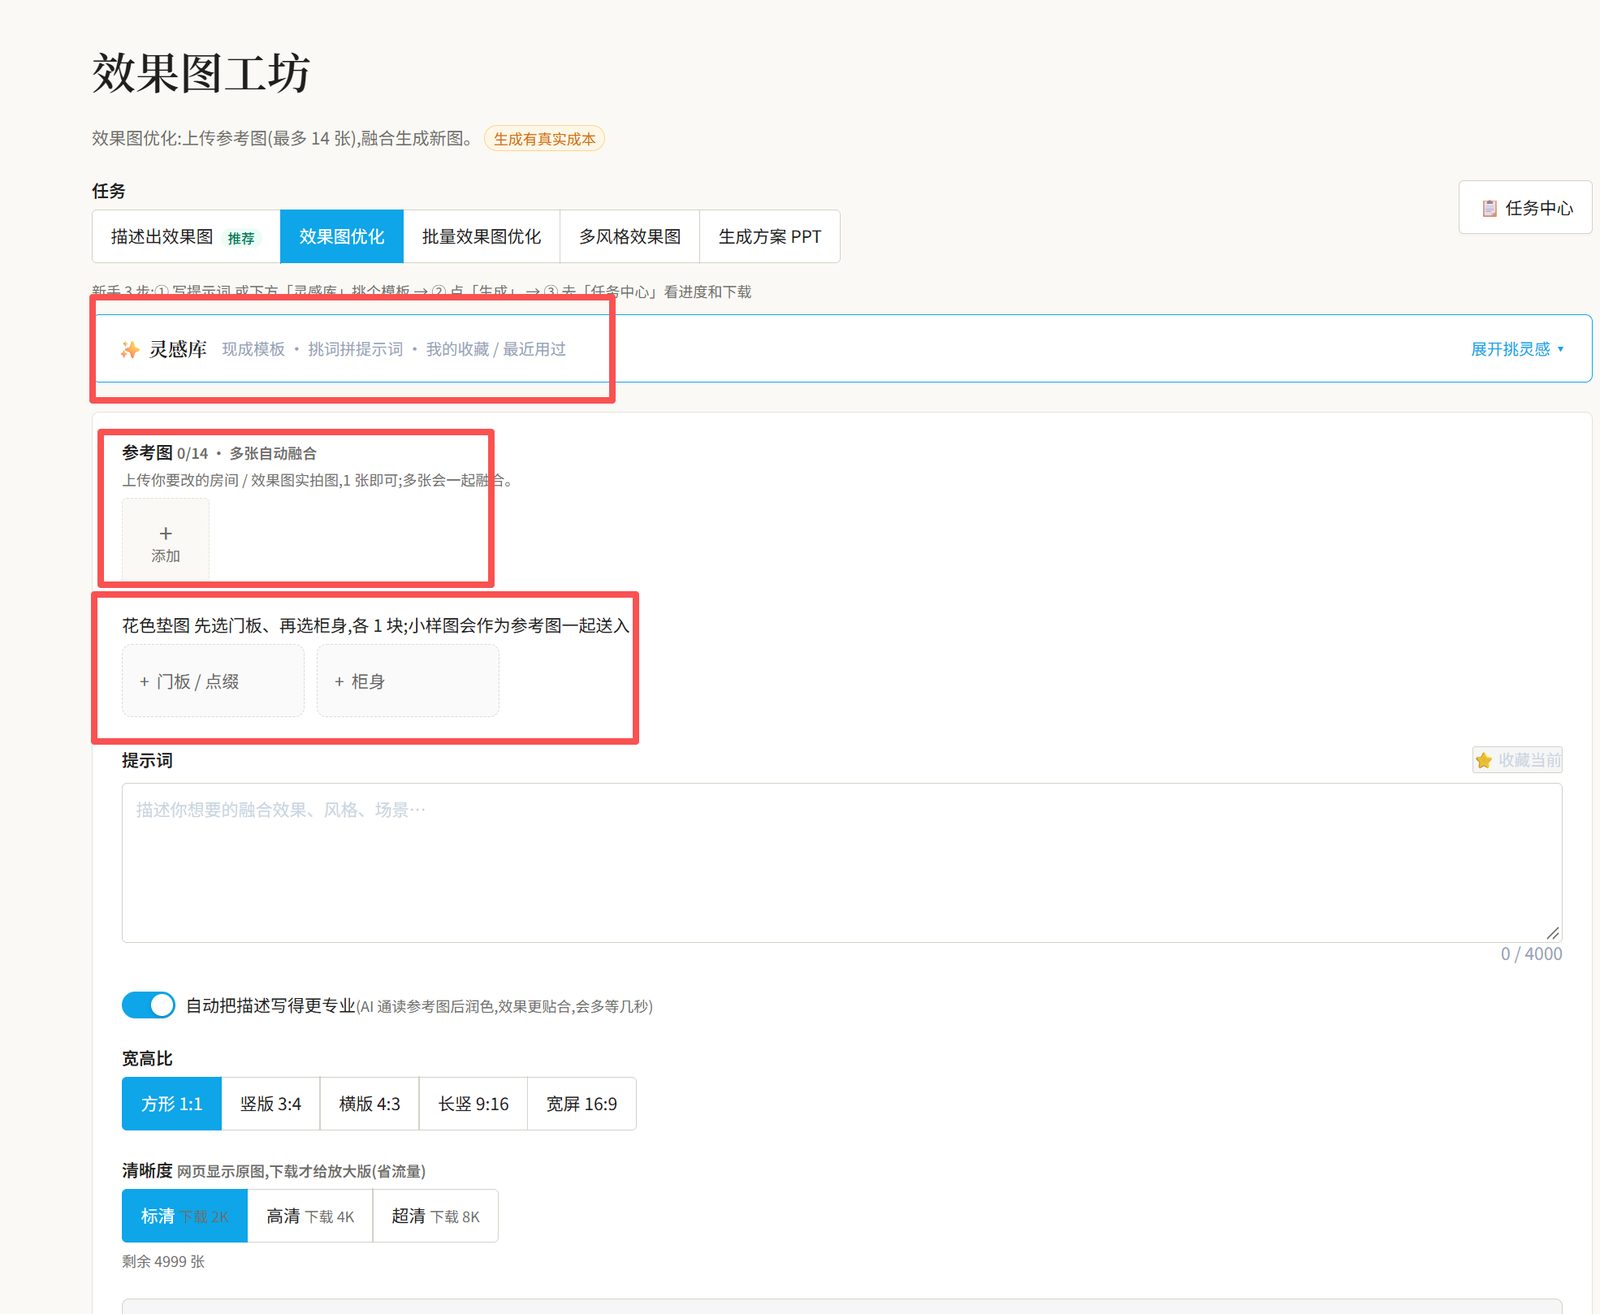
Task: Select the 描述出效果图 tab
Action: point(186,237)
